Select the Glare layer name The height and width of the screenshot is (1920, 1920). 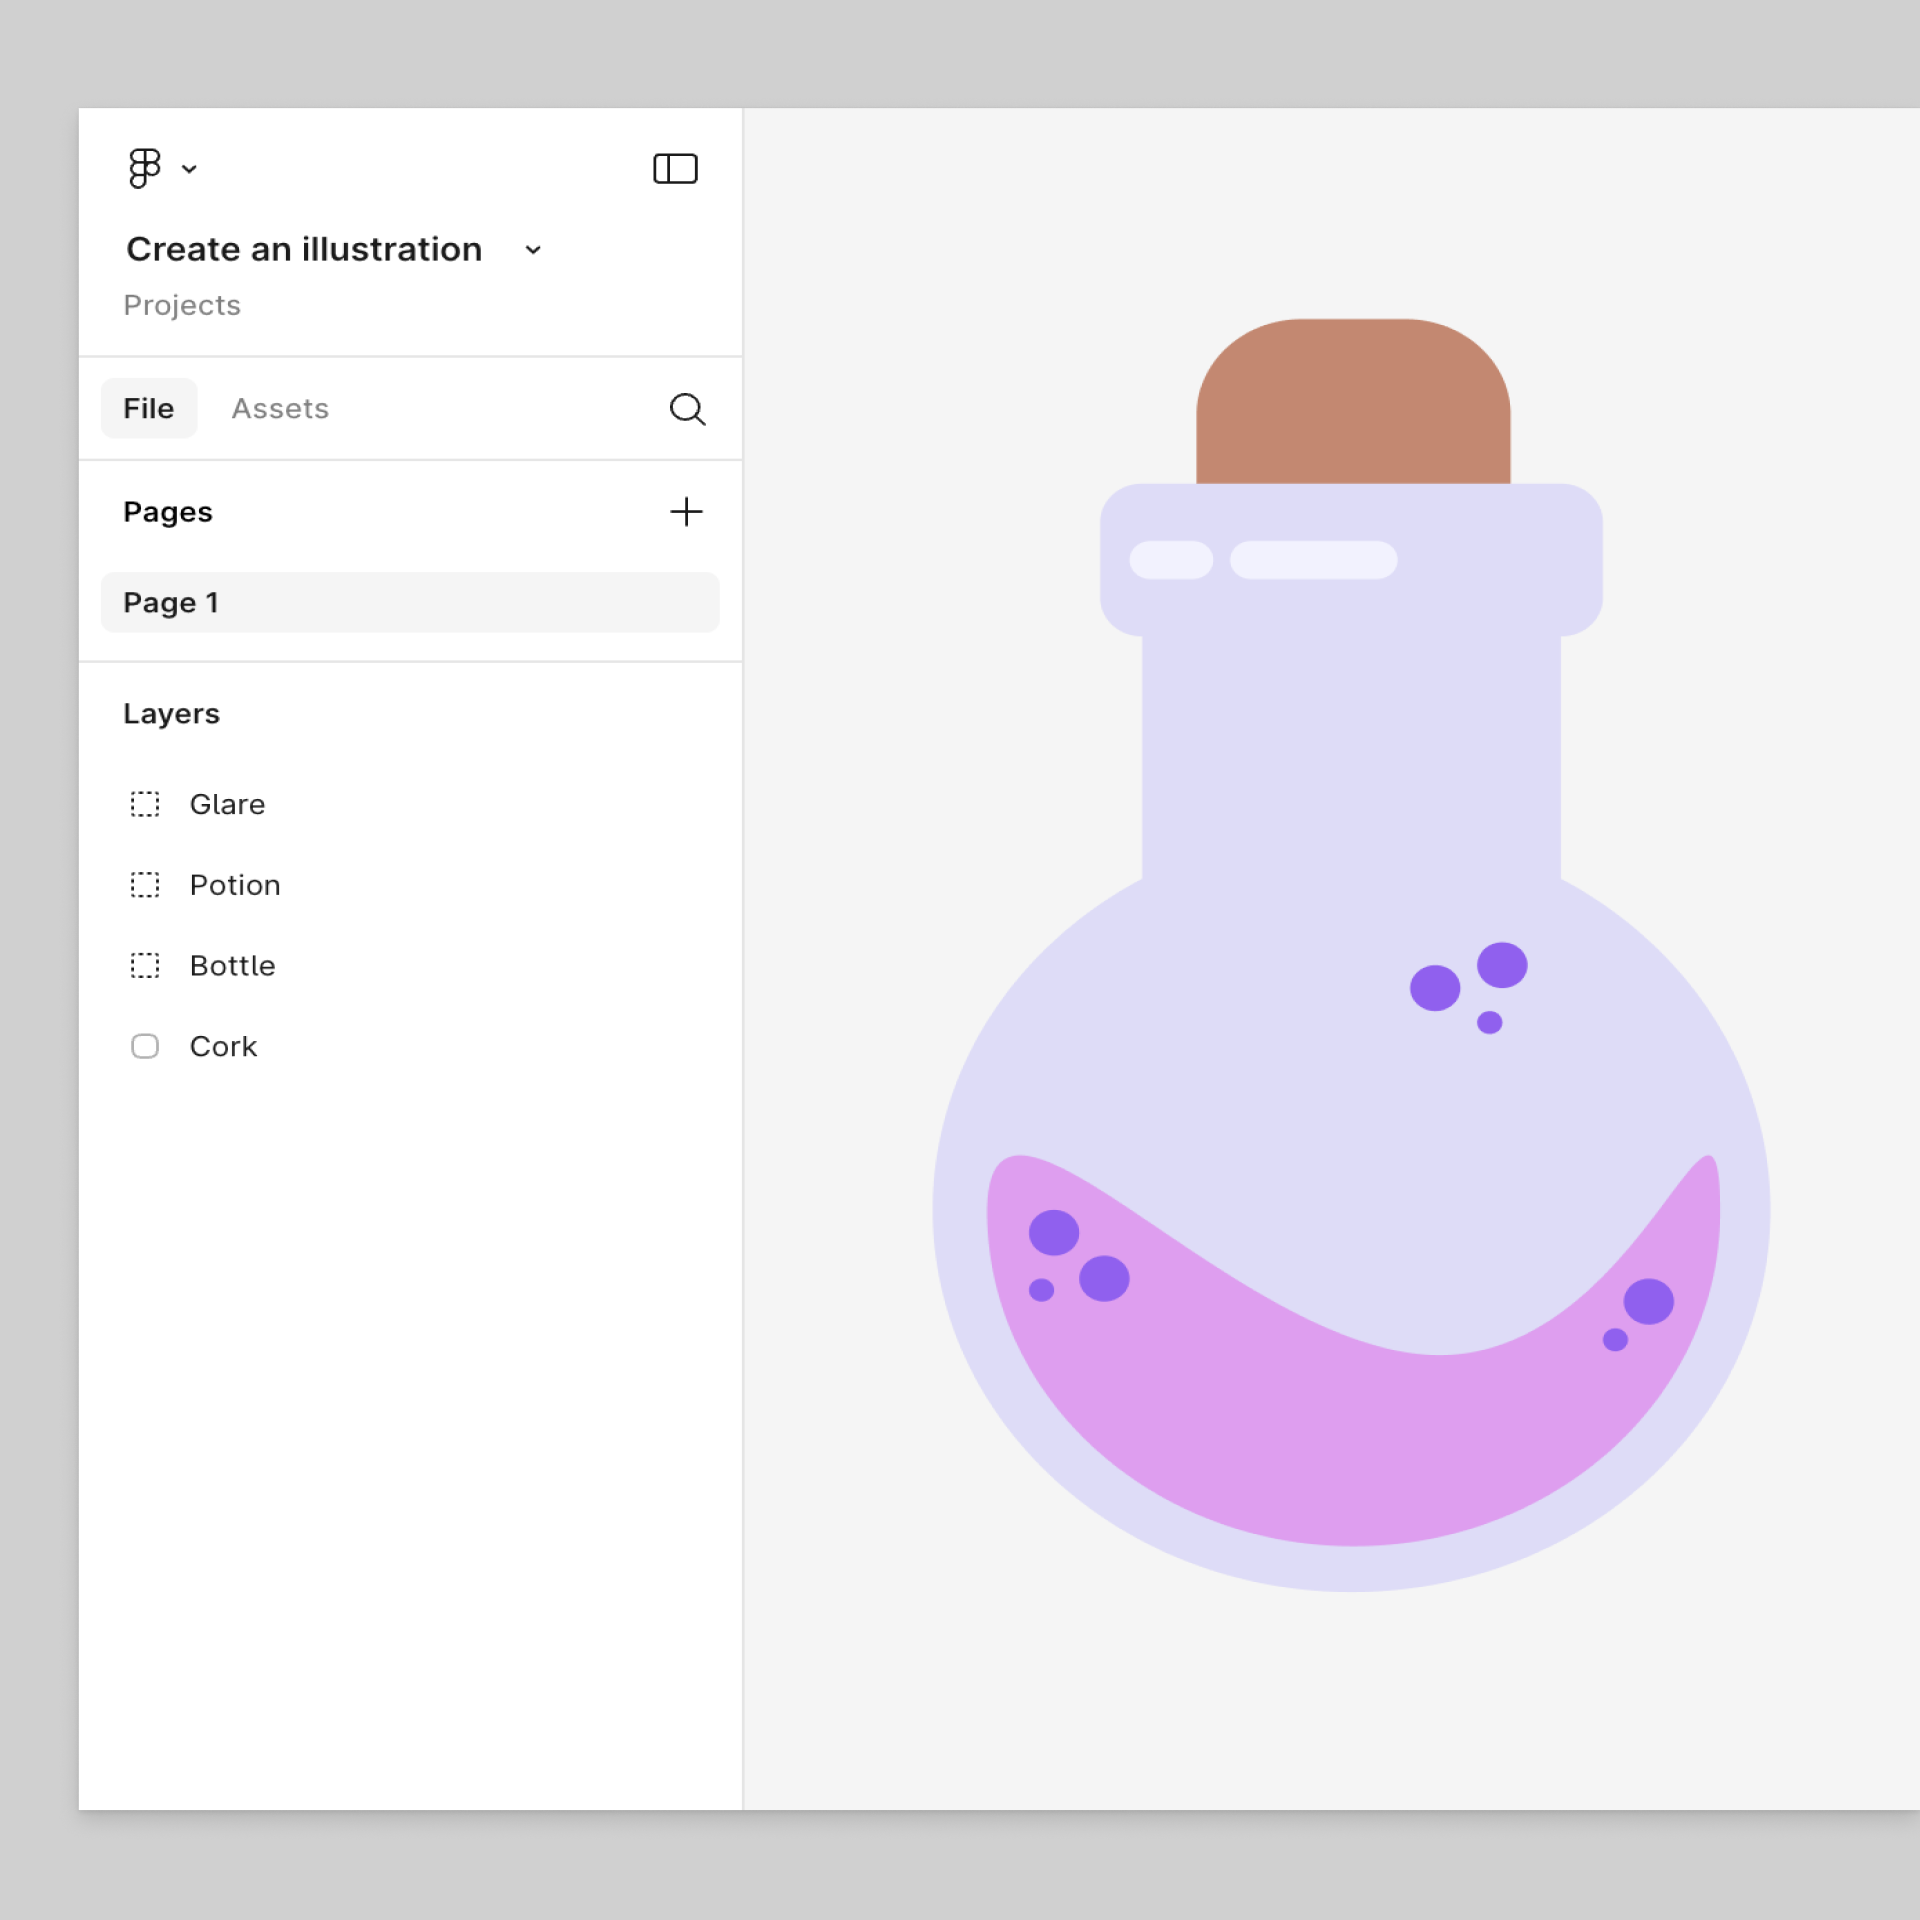[x=227, y=804]
